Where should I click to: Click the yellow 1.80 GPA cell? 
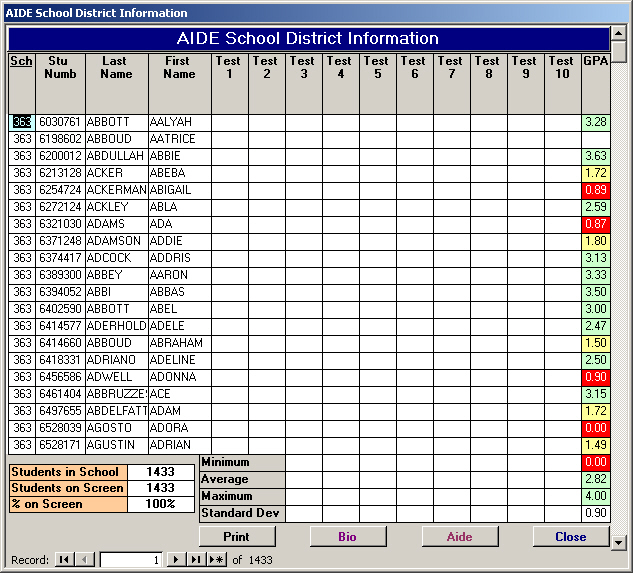click(595, 241)
